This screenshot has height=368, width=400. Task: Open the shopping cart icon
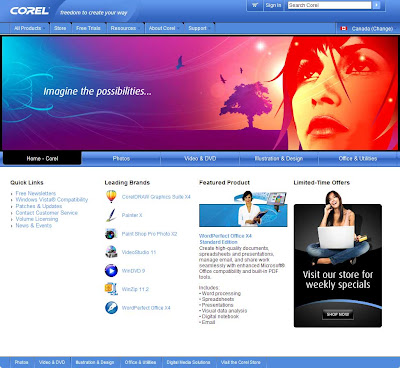pos(255,5)
